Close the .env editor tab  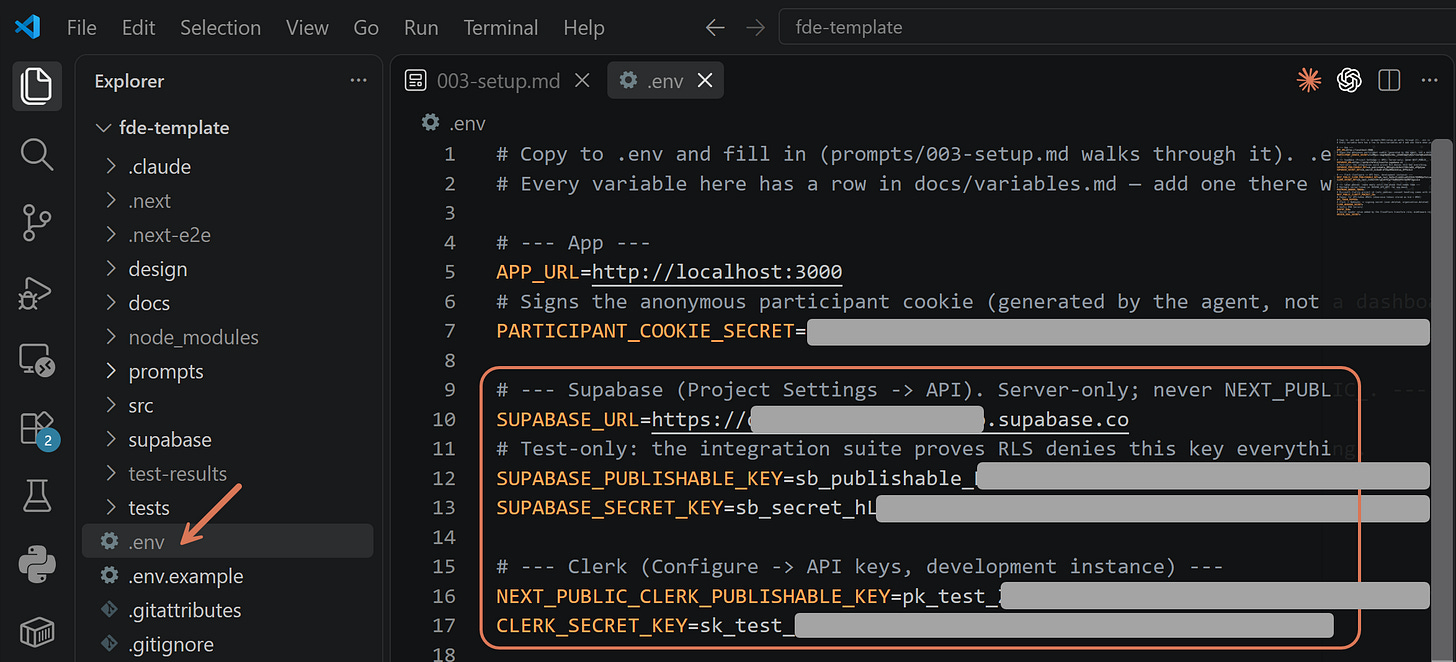[705, 81]
